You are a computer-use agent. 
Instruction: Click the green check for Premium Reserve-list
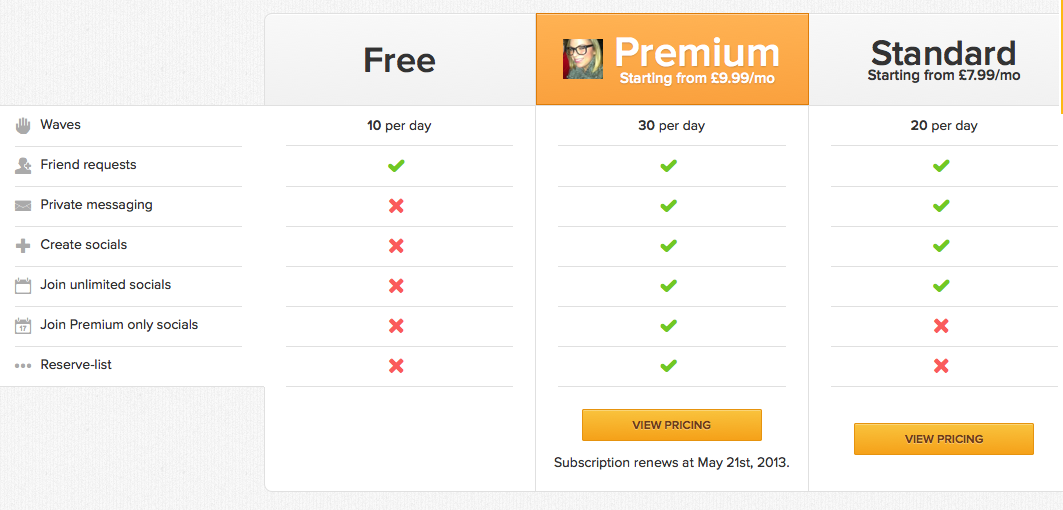click(x=669, y=366)
